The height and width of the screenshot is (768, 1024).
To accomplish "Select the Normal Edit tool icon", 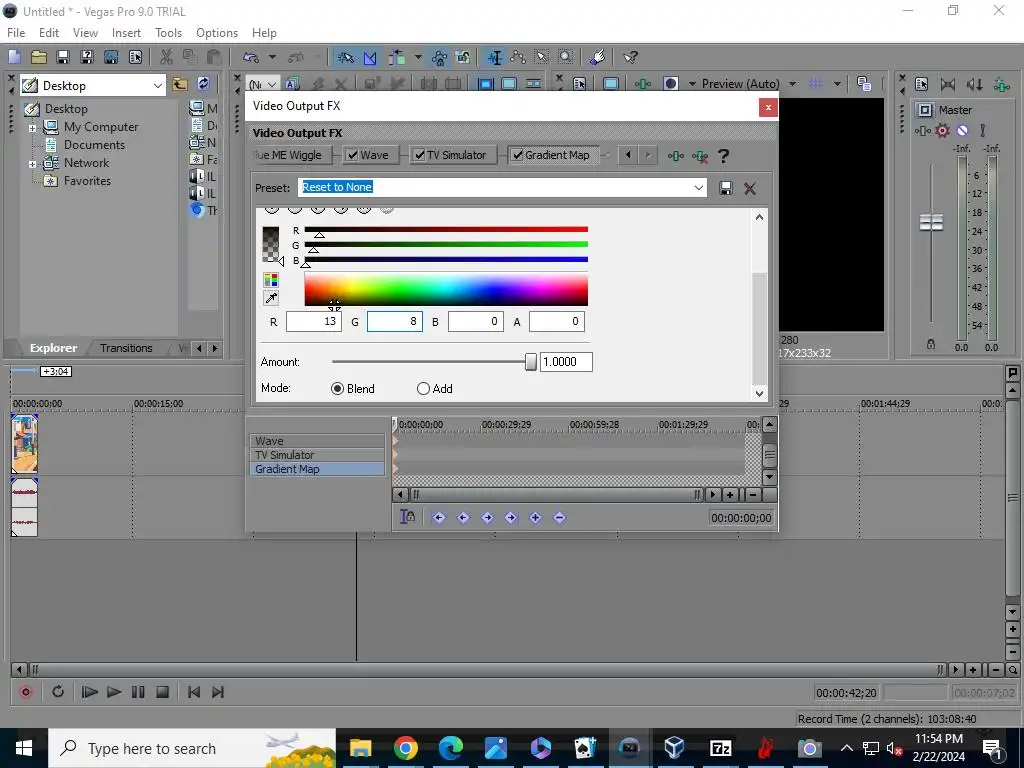I will click(494, 57).
